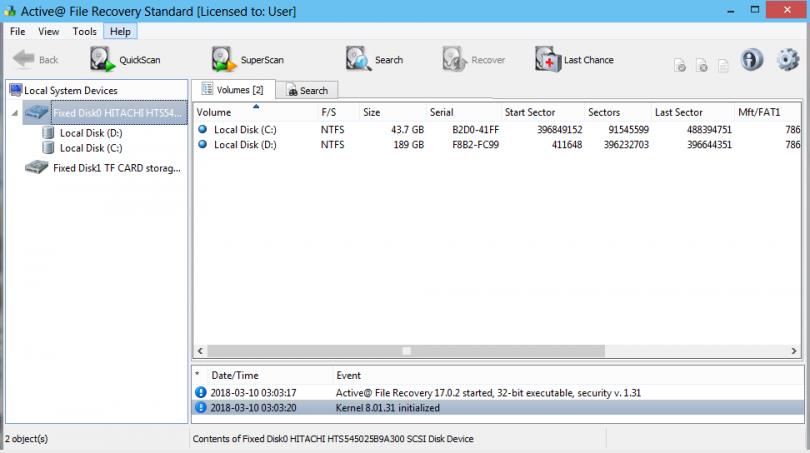
Task: Switch to the Volumes [2] tab
Action: (232, 90)
